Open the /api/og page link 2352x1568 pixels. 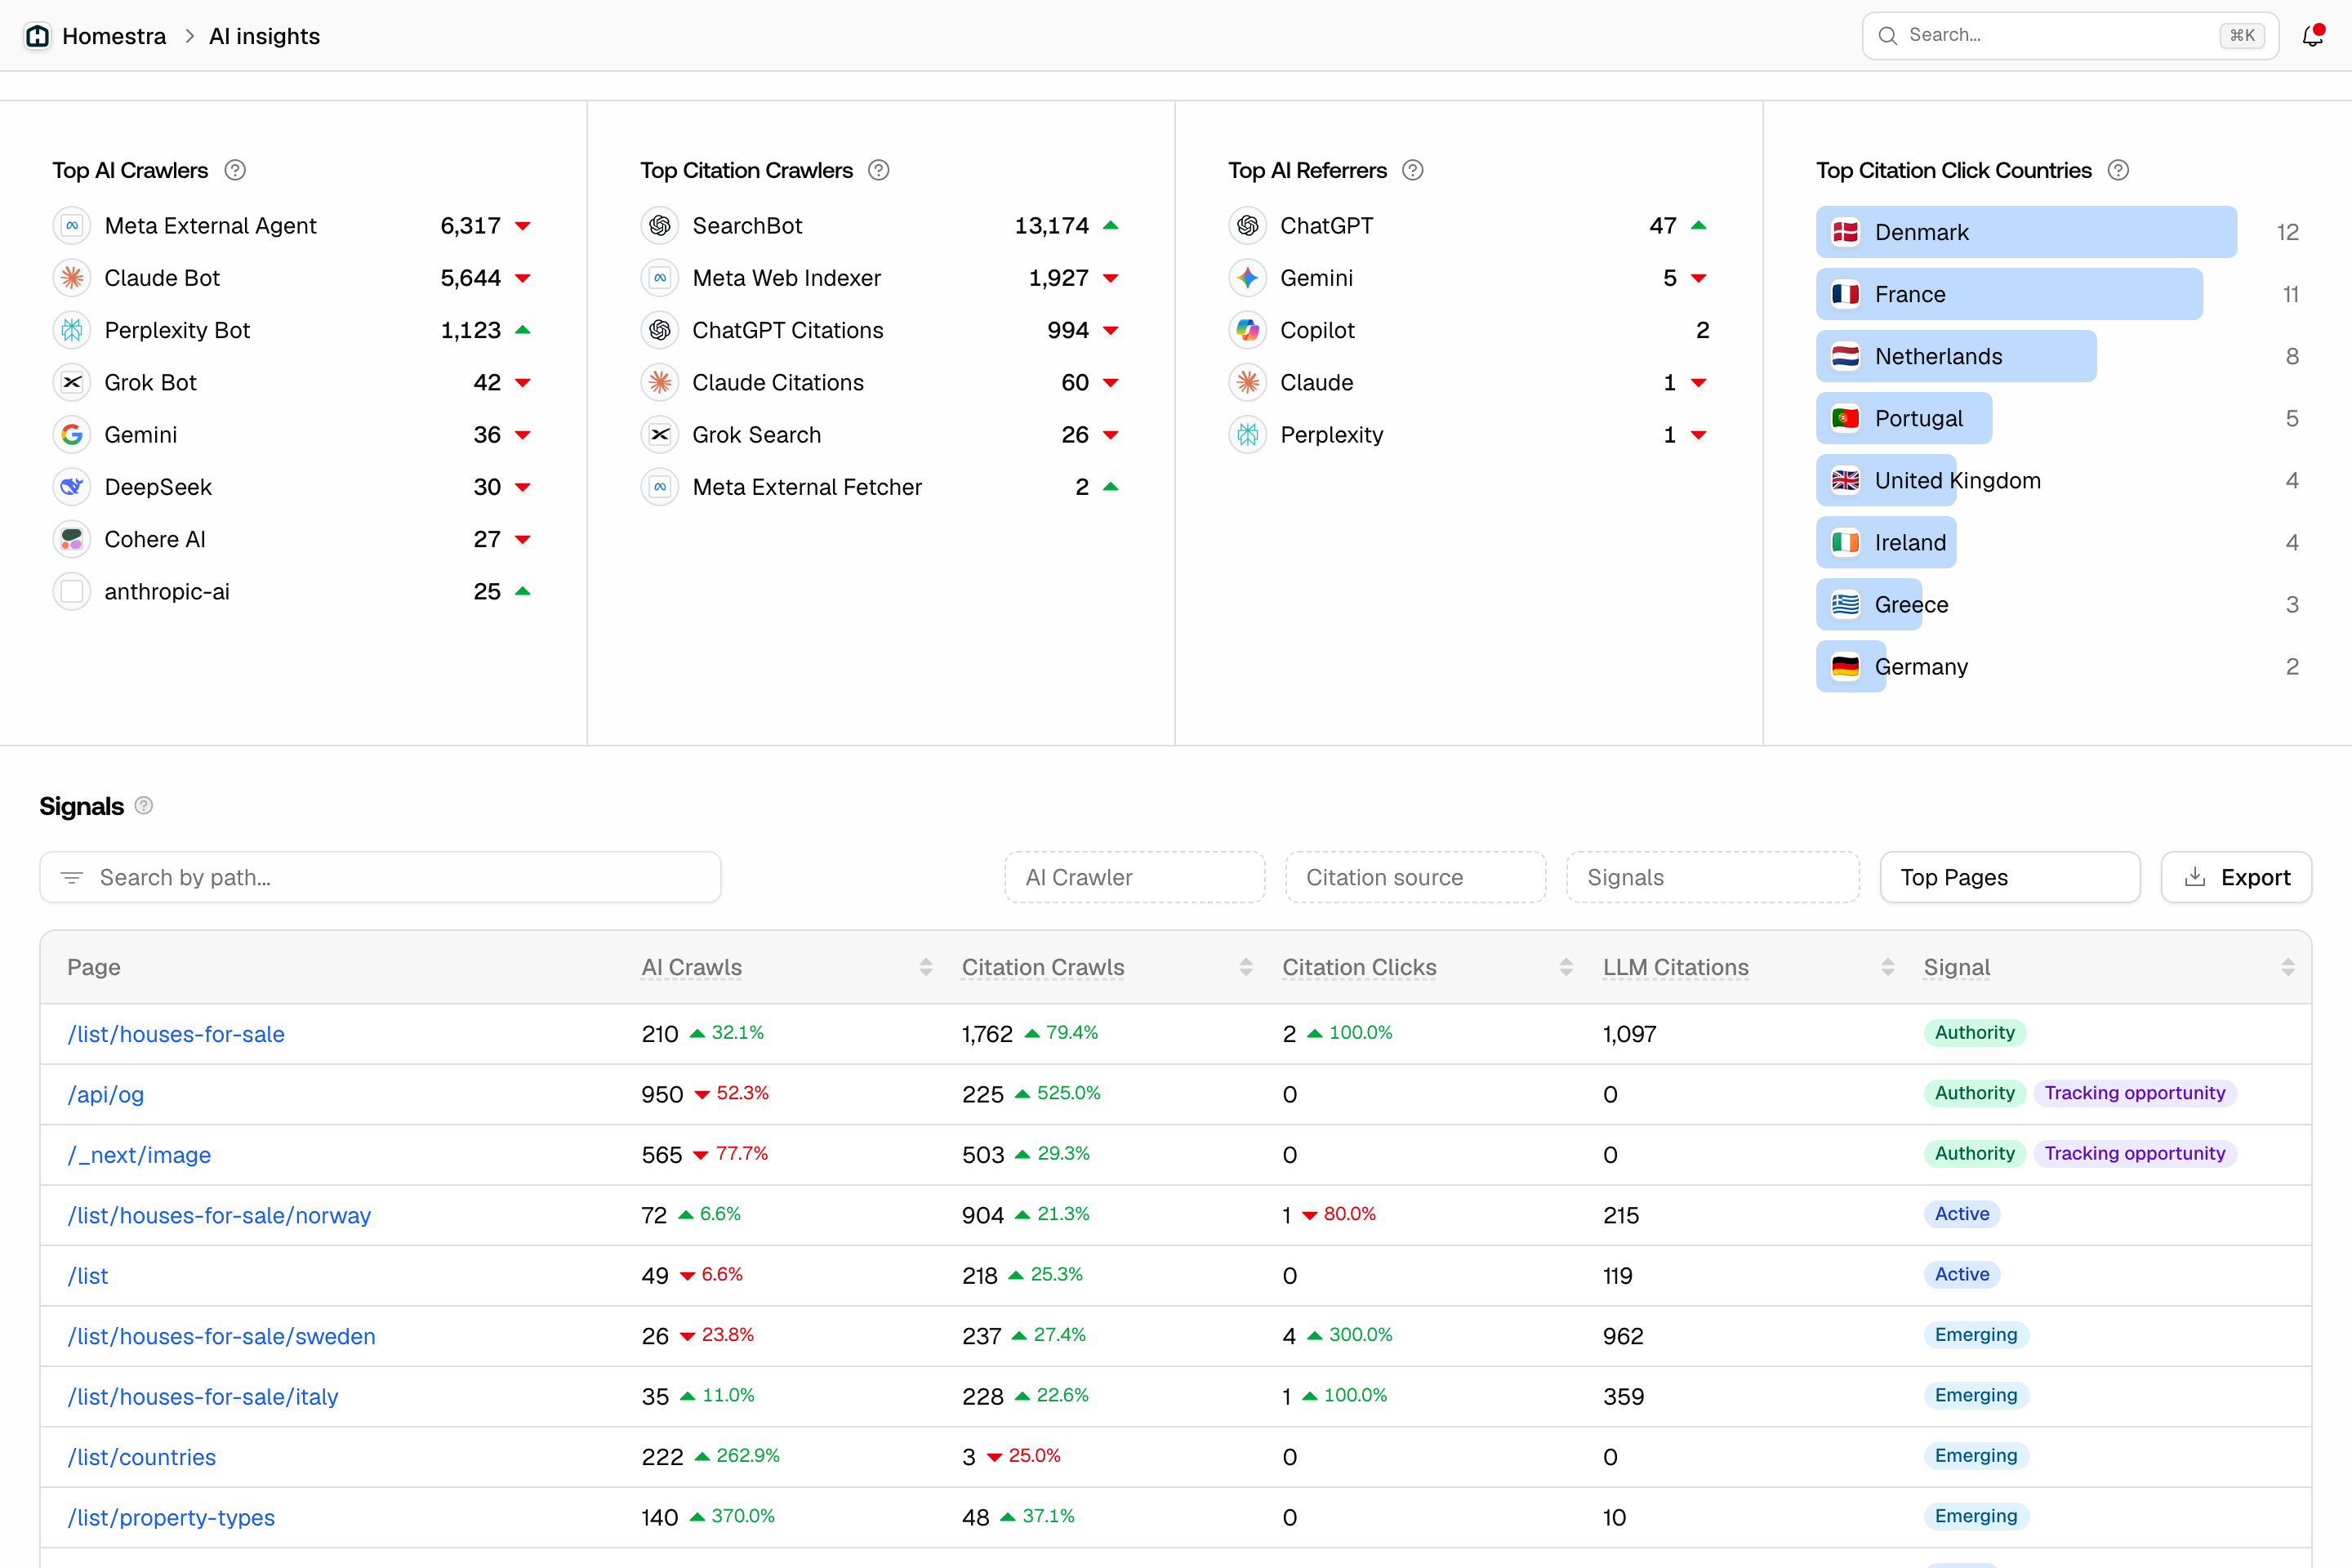click(x=106, y=1094)
